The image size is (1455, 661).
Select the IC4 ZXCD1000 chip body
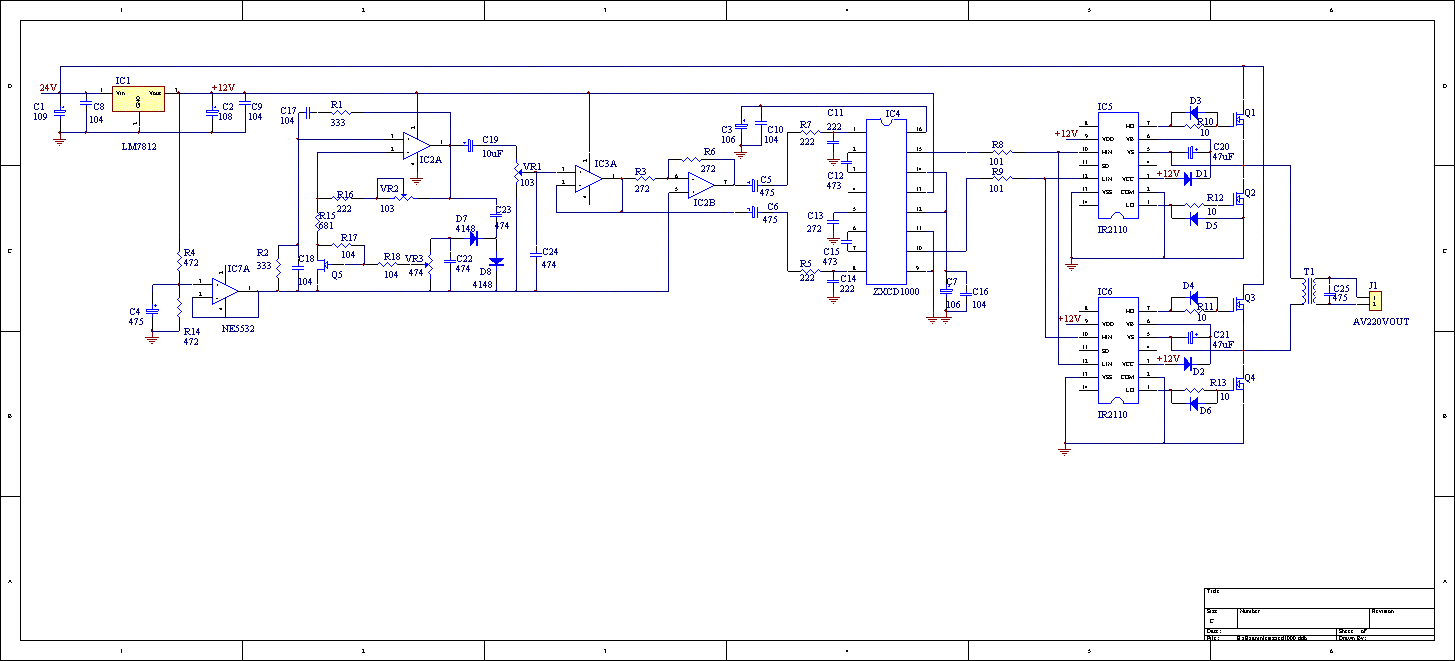885,201
